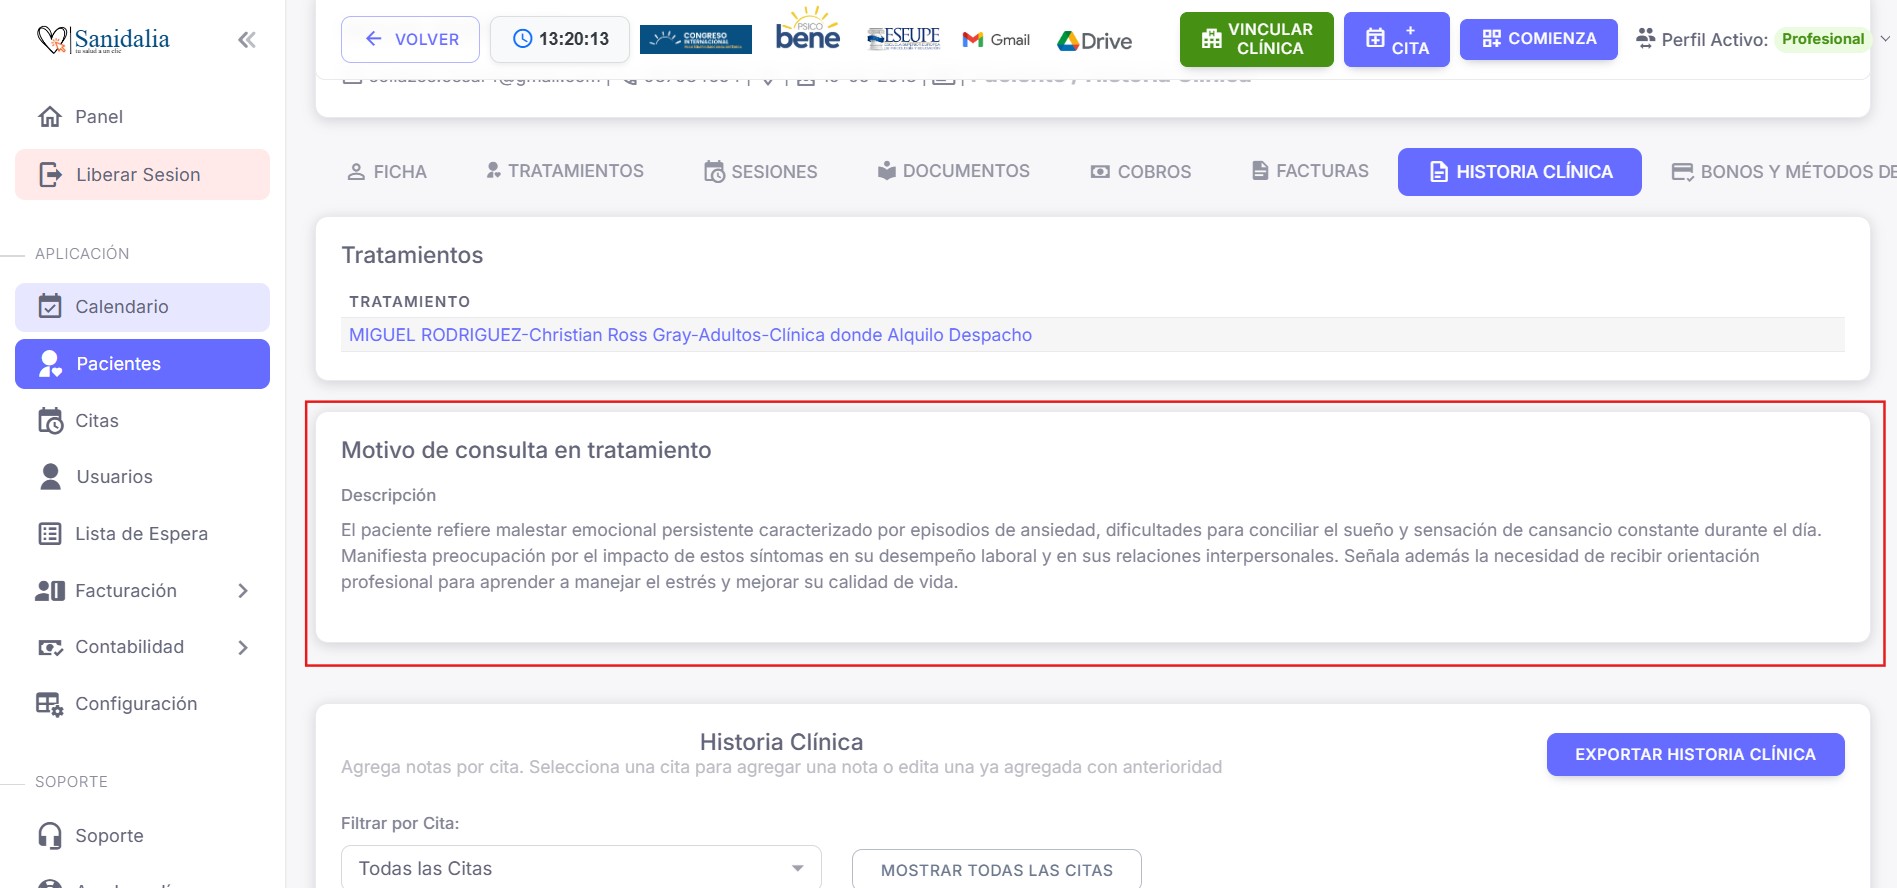Image resolution: width=1897 pixels, height=888 pixels.
Task: Click Mostrar Todas las Citas button
Action: click(996, 870)
